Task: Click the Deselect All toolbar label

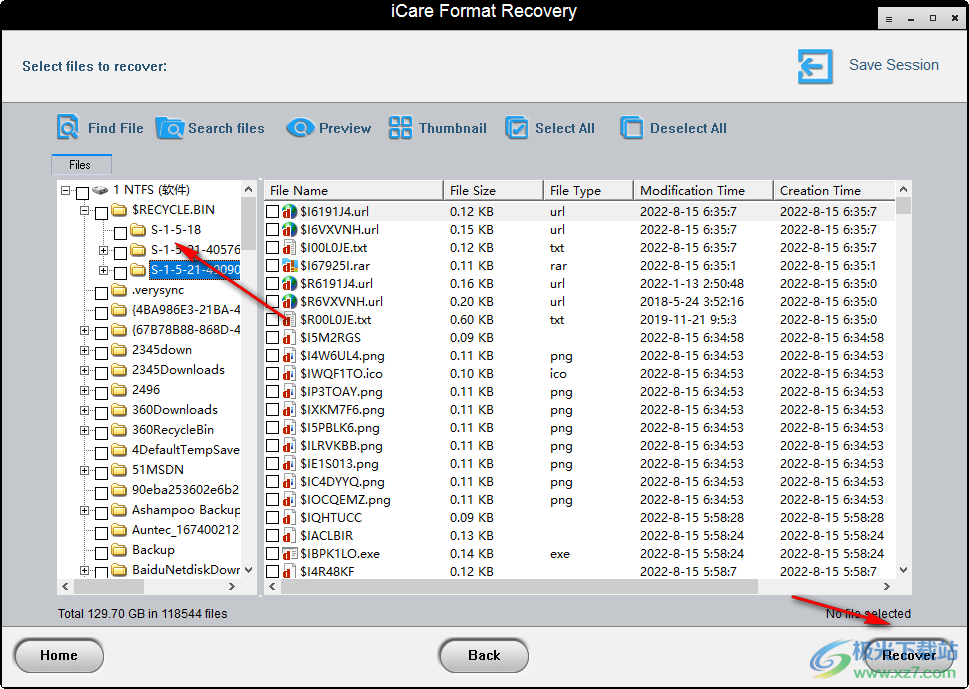Action: pos(688,128)
